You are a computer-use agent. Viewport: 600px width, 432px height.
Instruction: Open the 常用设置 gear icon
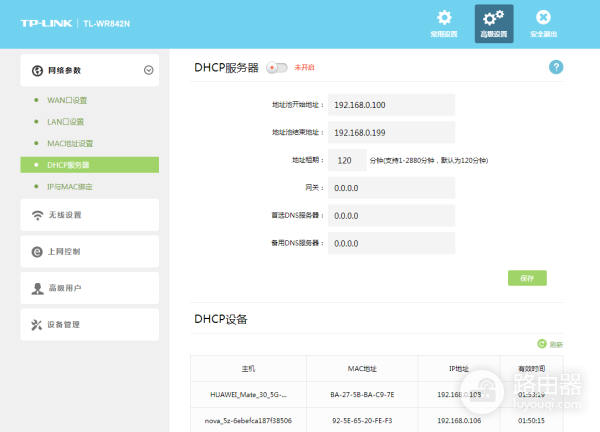coord(444,18)
